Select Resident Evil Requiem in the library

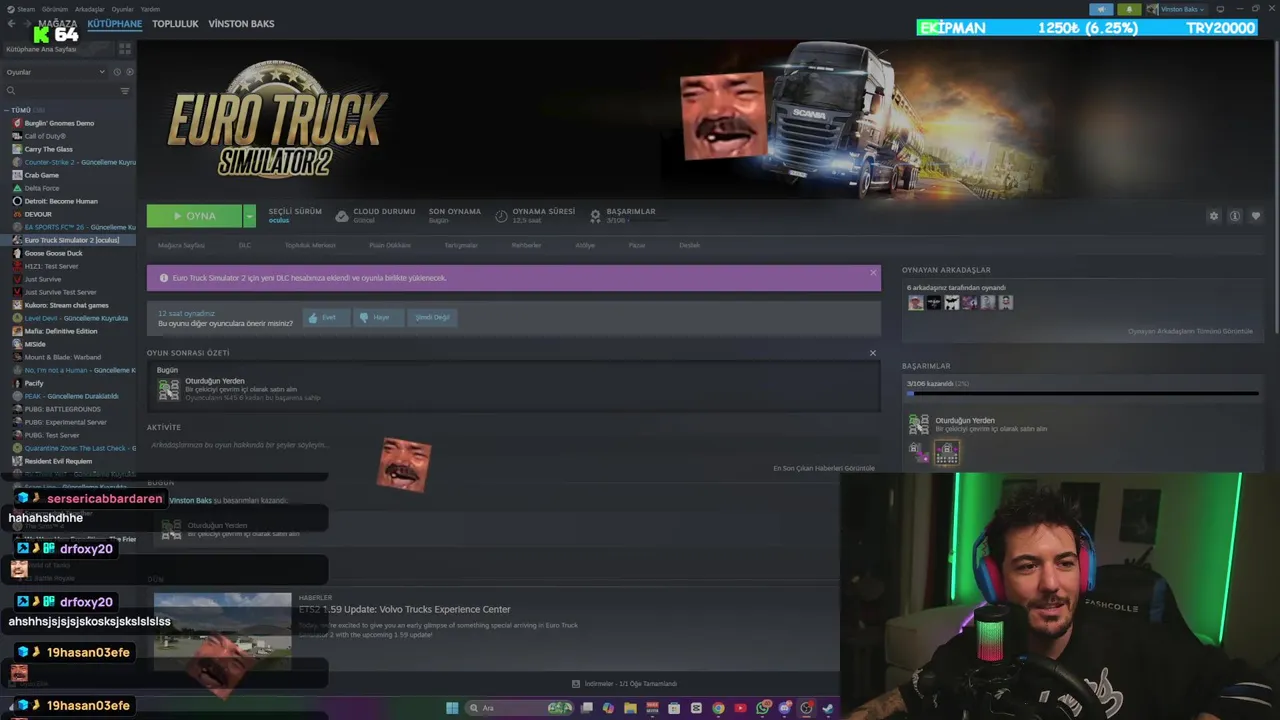(x=58, y=461)
